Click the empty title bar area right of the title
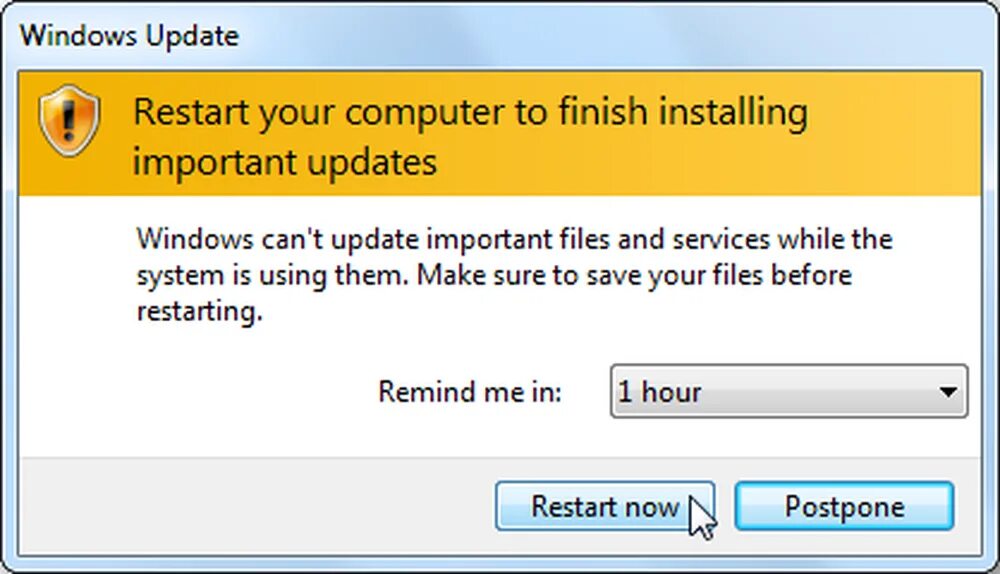Image resolution: width=1000 pixels, height=574 pixels. (x=600, y=36)
